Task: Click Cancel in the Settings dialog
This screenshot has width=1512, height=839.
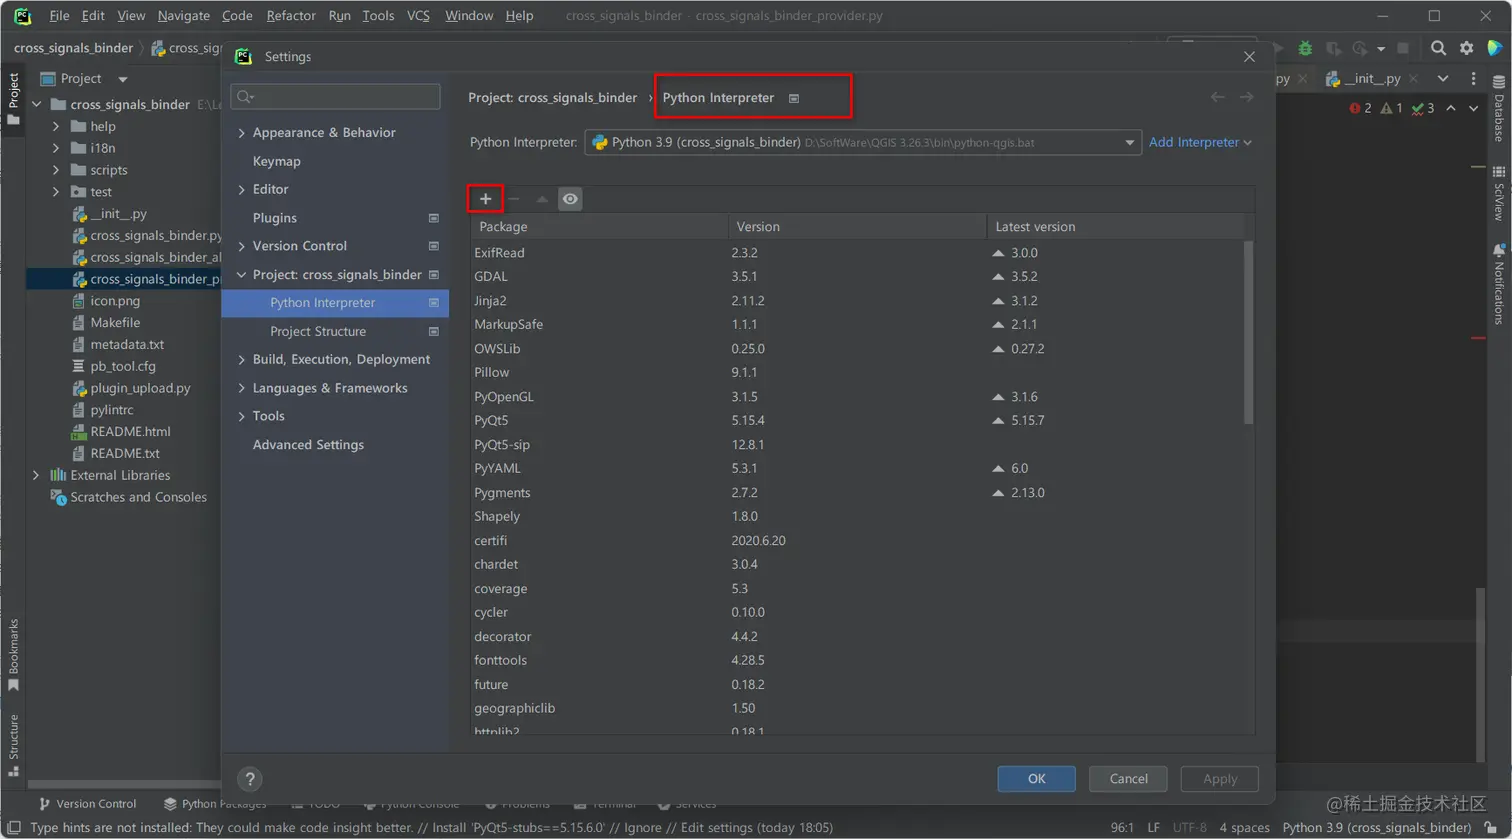Action: 1128,779
